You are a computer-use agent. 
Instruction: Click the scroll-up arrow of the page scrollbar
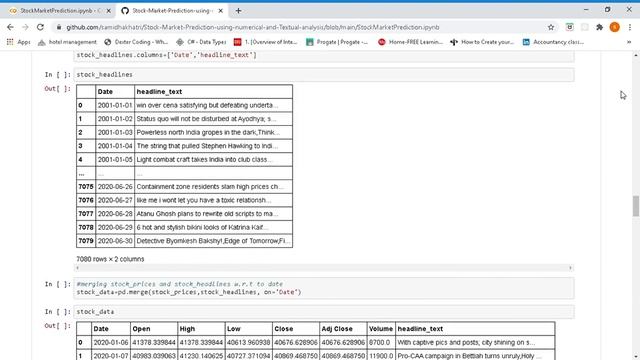[636, 55]
